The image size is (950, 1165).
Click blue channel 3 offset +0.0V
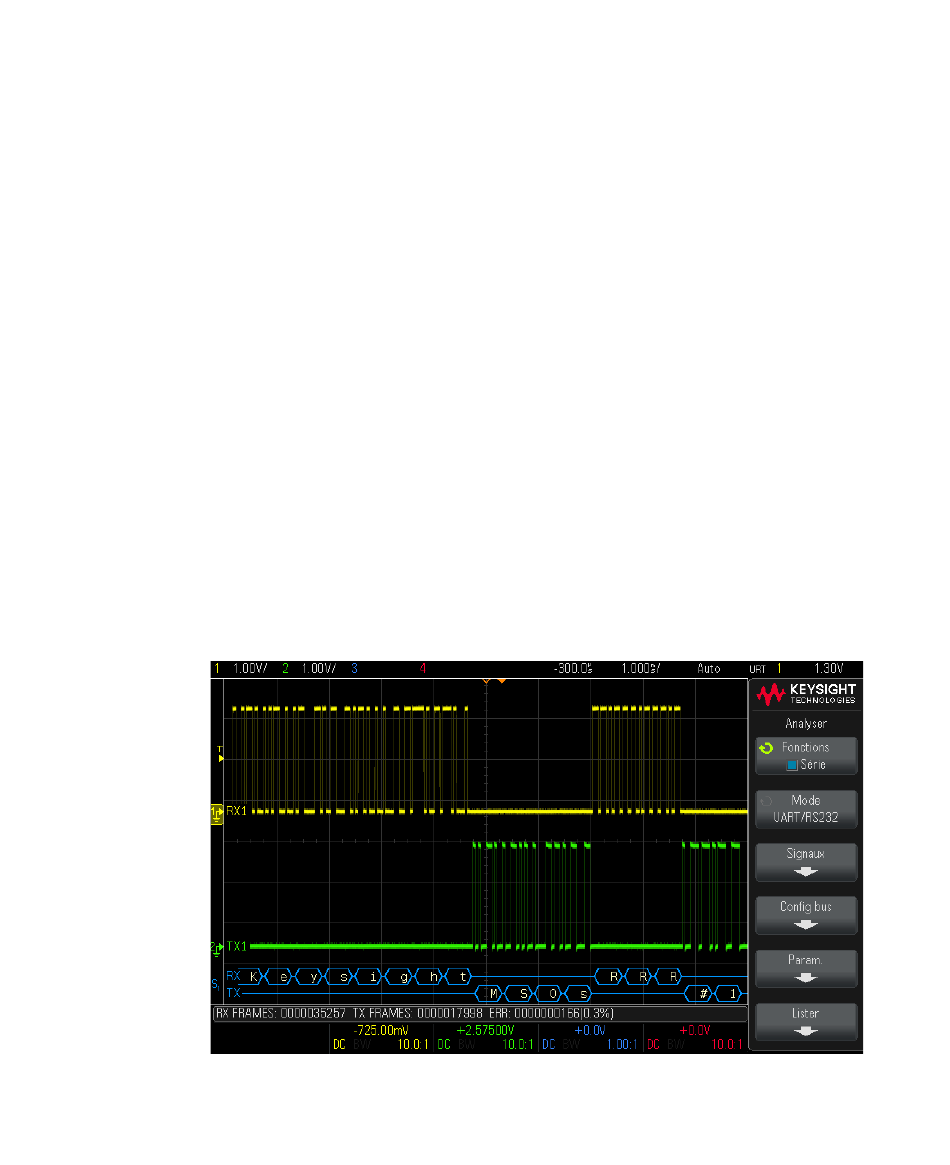(x=590, y=1031)
